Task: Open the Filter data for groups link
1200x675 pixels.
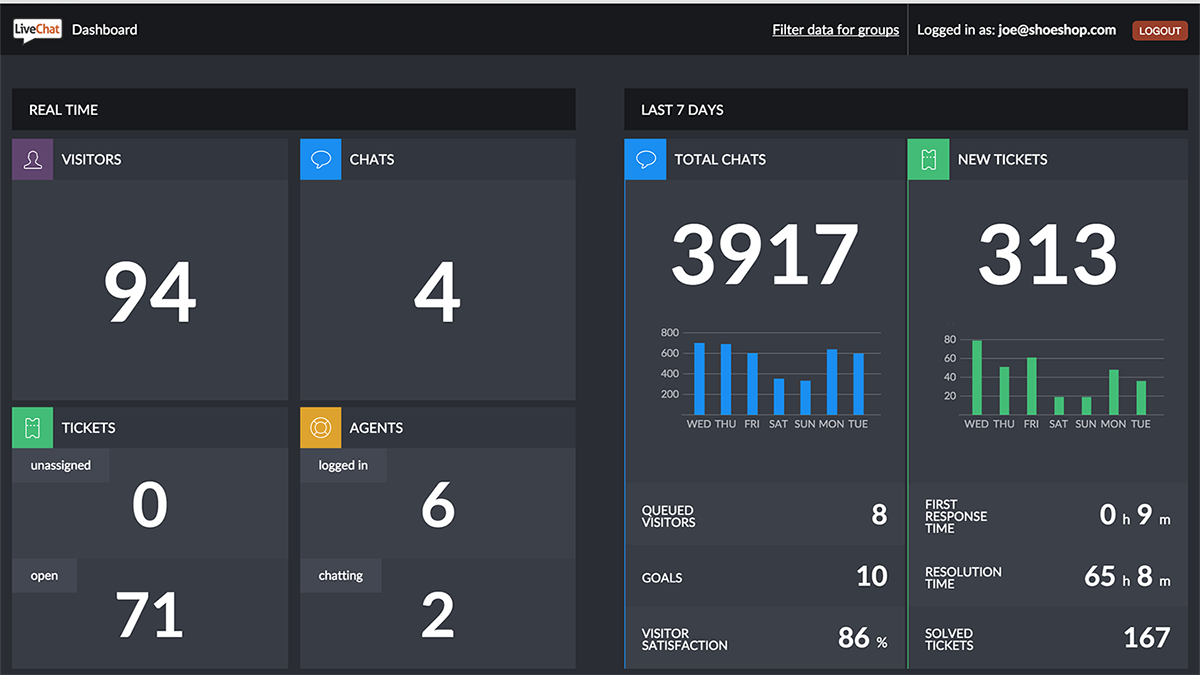Action: (x=835, y=30)
